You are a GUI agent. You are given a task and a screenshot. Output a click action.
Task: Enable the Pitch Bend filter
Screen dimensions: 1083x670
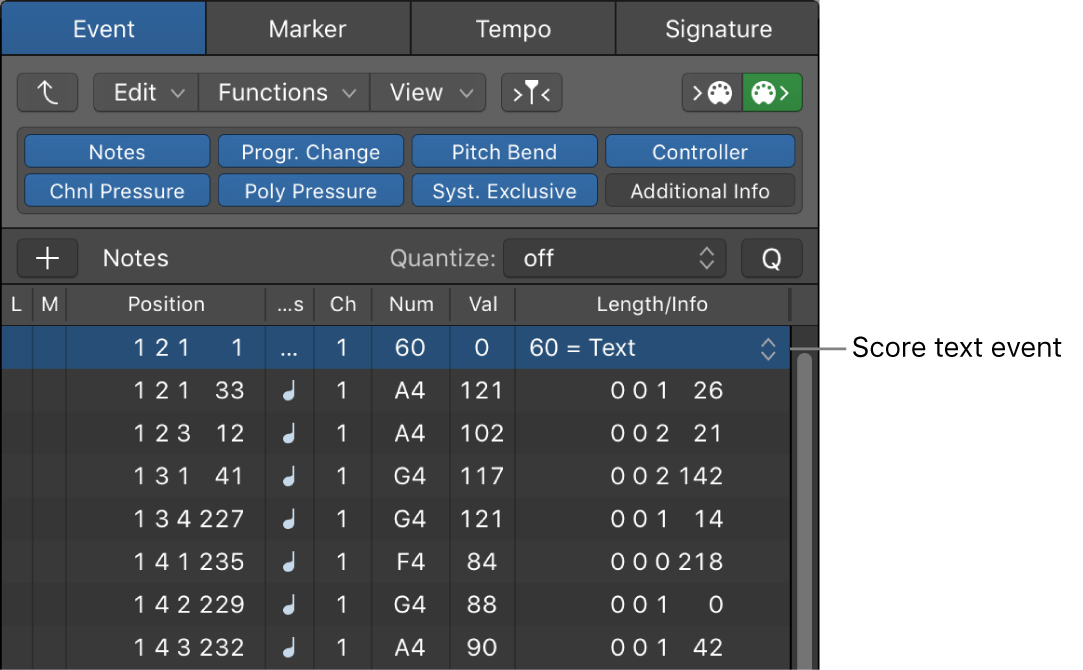click(504, 151)
